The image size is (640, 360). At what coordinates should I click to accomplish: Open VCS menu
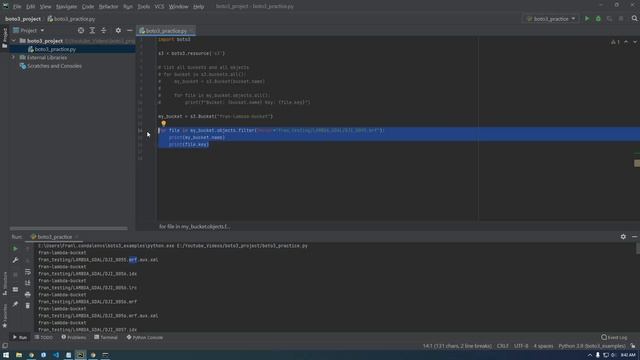point(159,7)
